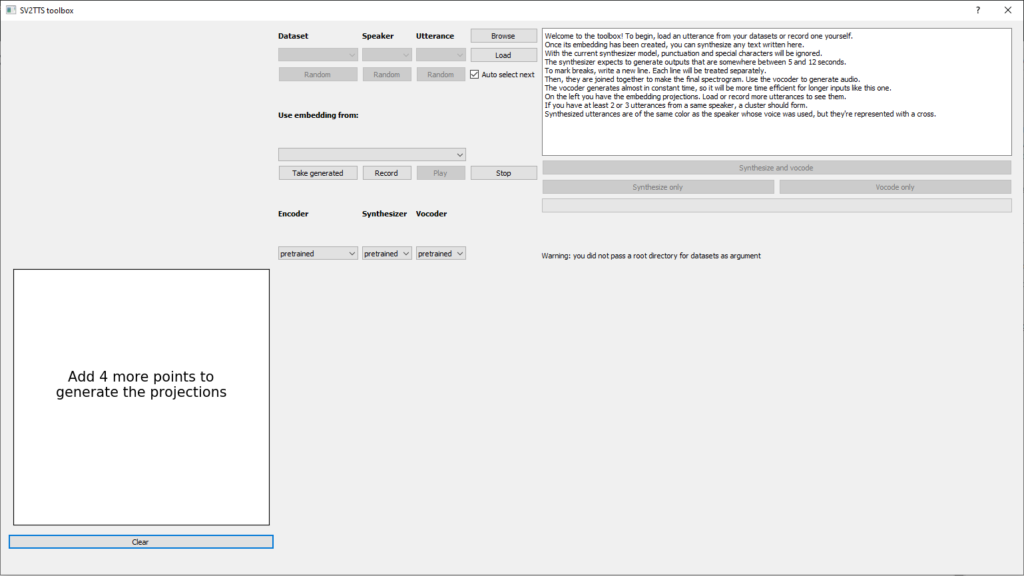Click the Play button
Screen dimensions: 1024x576
pyautogui.click(x=441, y=173)
